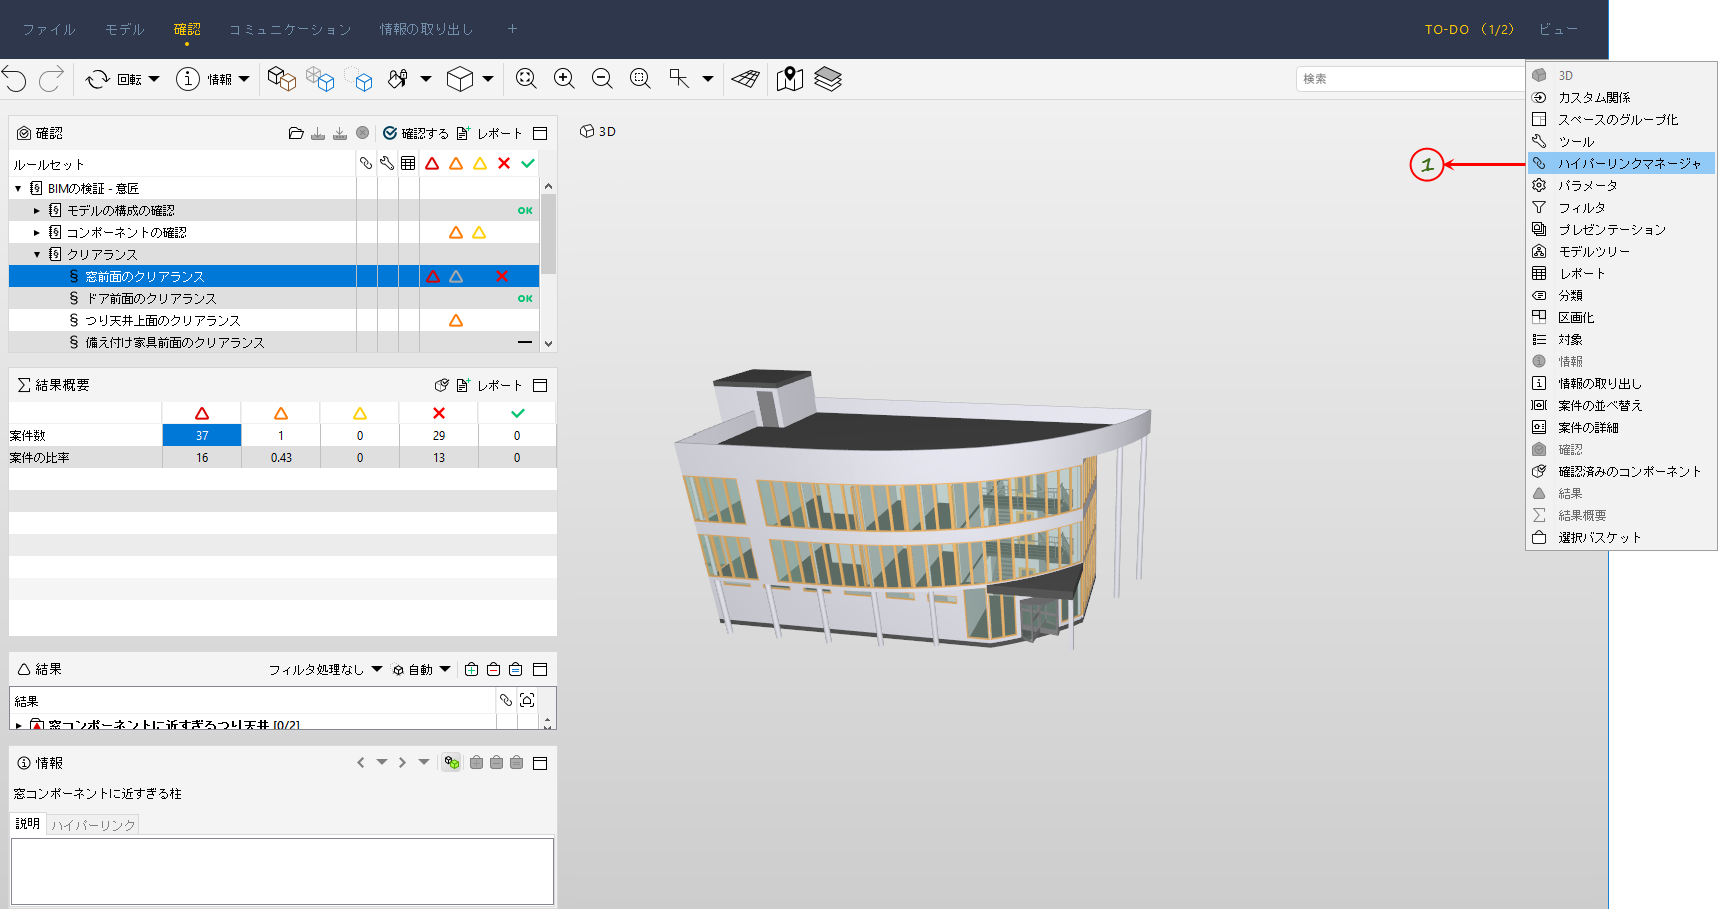The height and width of the screenshot is (909, 1720).
Task: Click the undo arrow icon
Action: [x=14, y=79]
